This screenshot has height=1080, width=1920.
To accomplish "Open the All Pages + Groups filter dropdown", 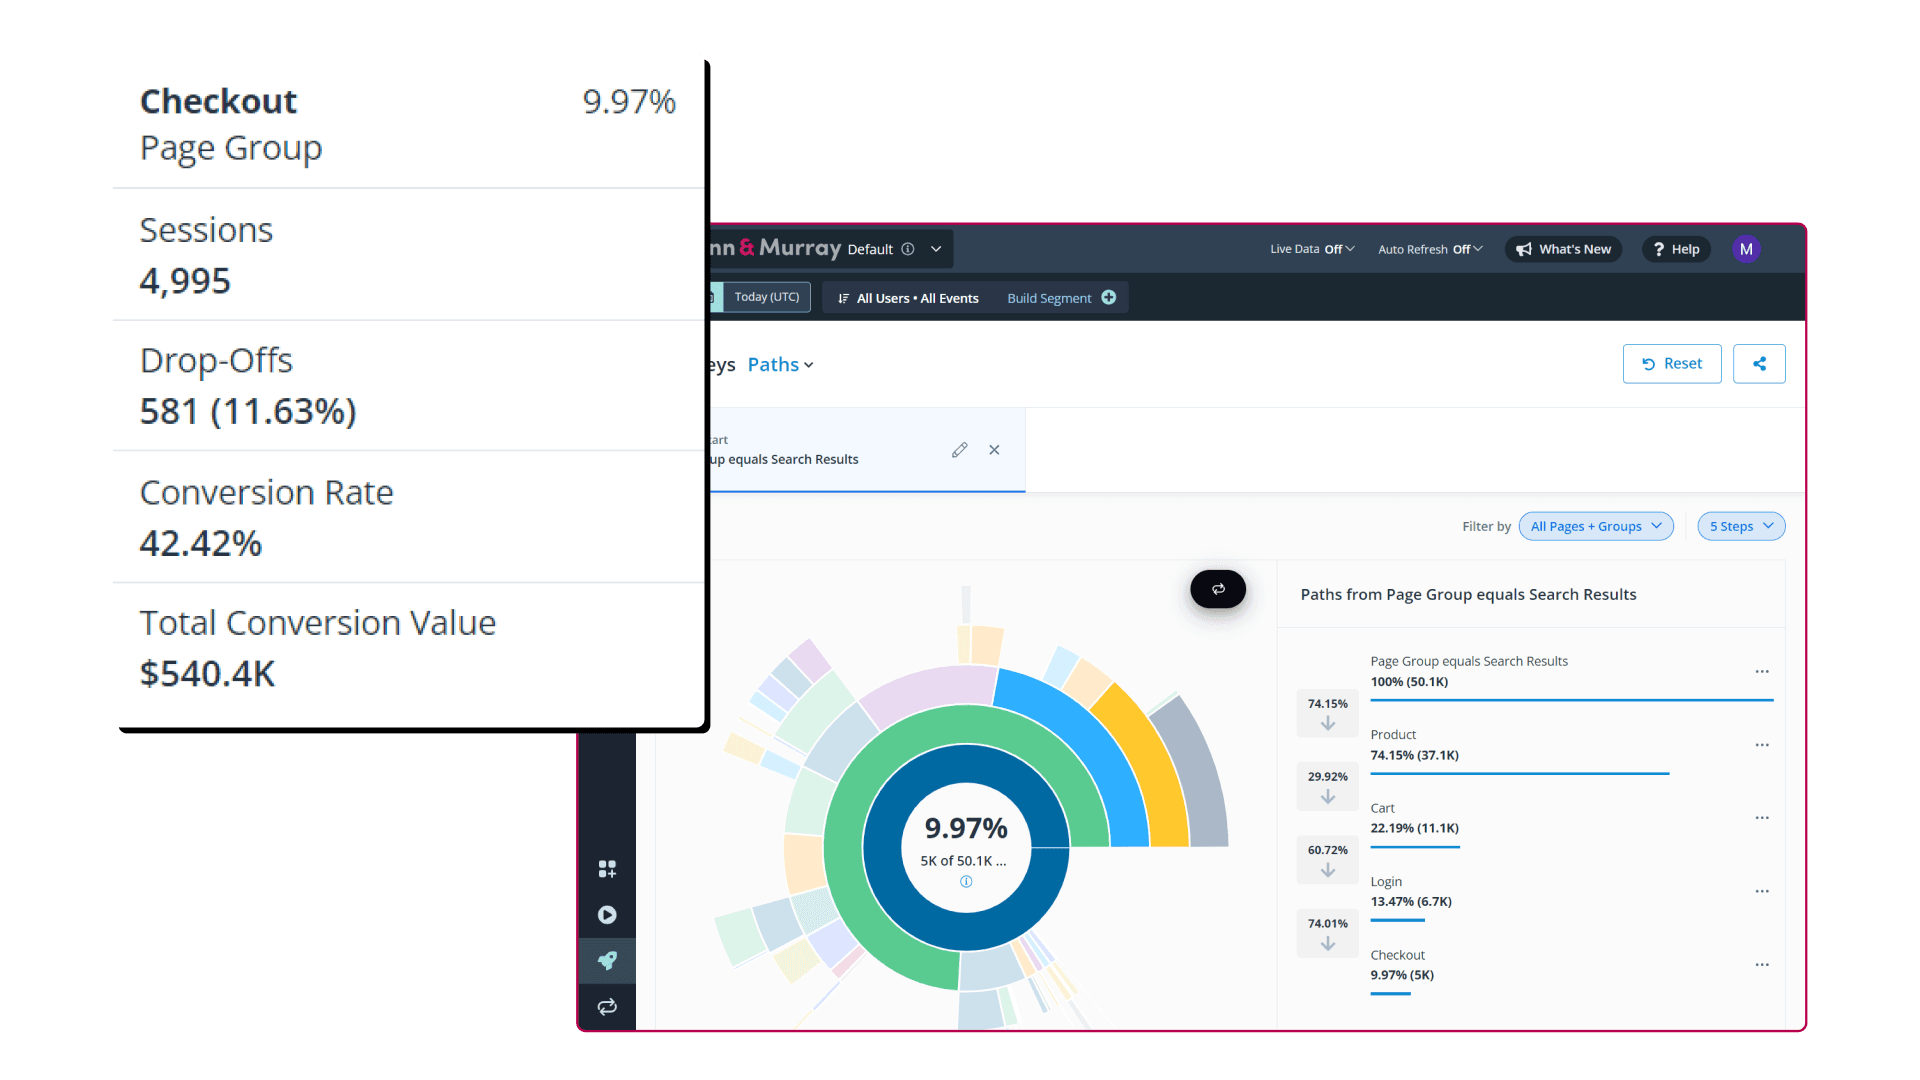I will click(1595, 525).
